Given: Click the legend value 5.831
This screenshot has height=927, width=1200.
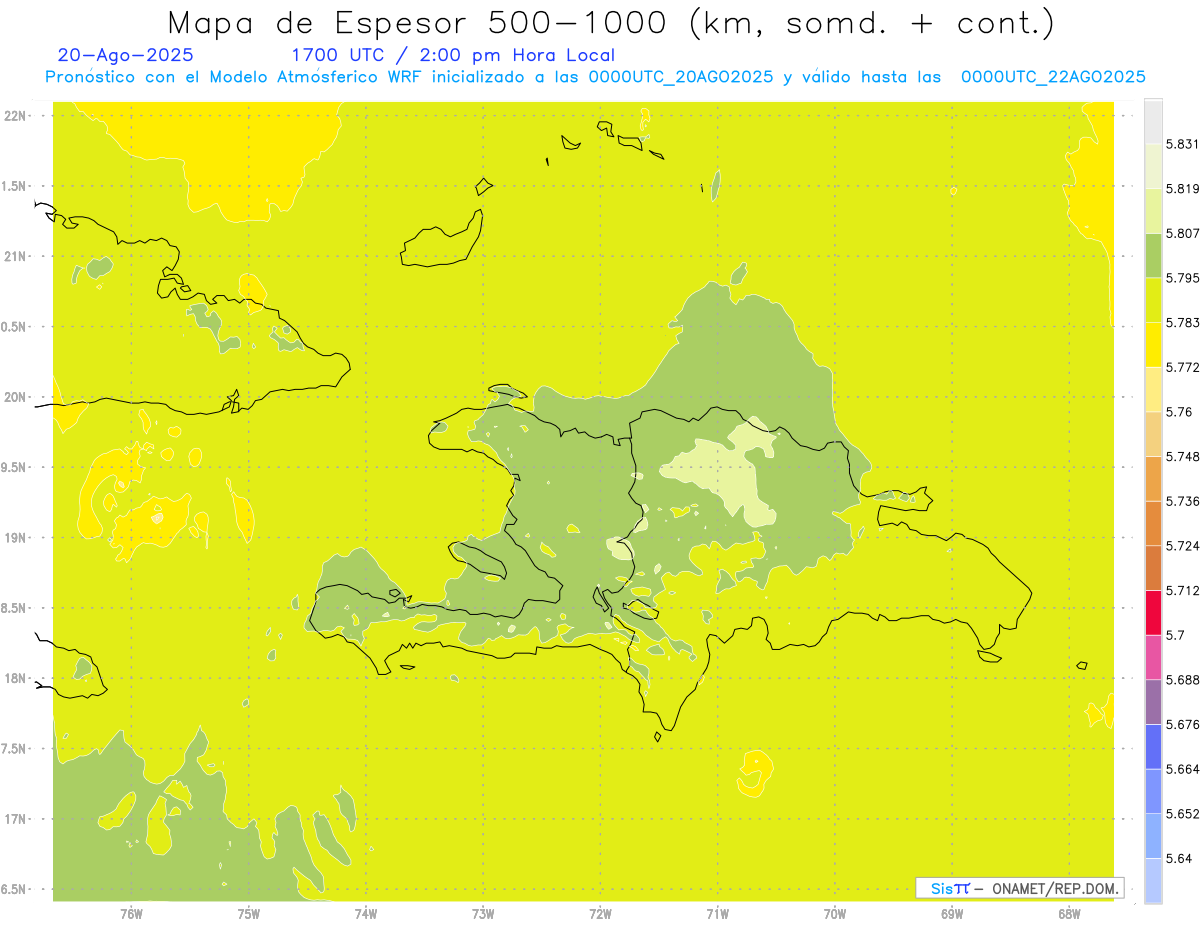Looking at the screenshot, I should pos(1182,144).
